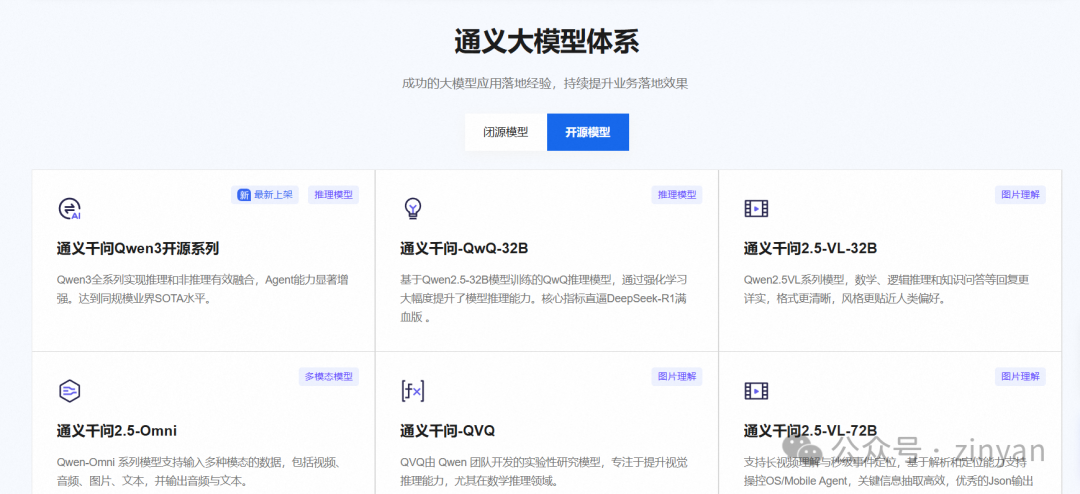Screen dimensions: 1080x494
Task: Click the 最新上架 tag
Action: (x=265, y=195)
